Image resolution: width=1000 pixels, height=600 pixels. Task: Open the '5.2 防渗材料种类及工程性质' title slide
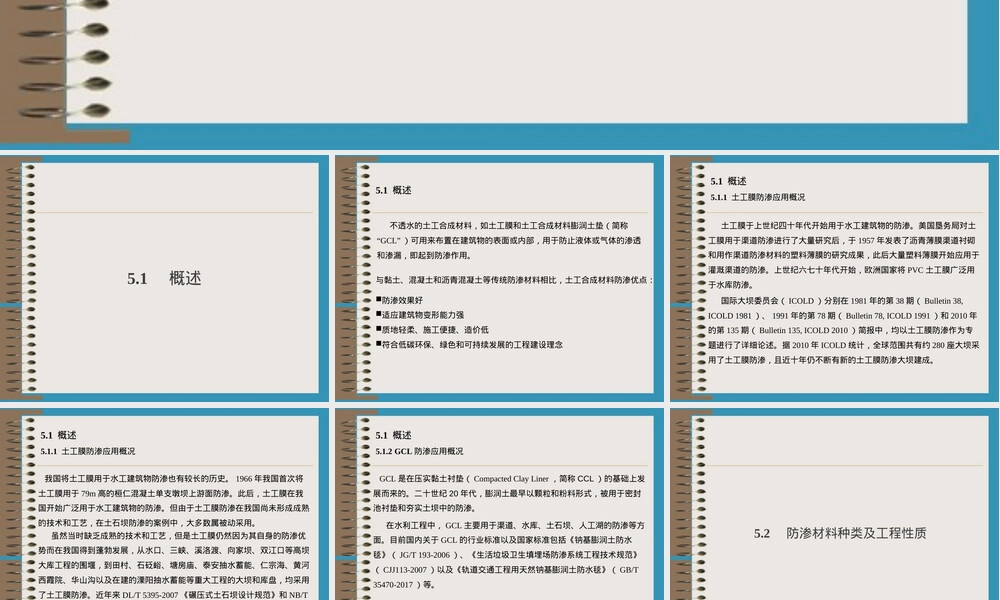click(x=834, y=504)
